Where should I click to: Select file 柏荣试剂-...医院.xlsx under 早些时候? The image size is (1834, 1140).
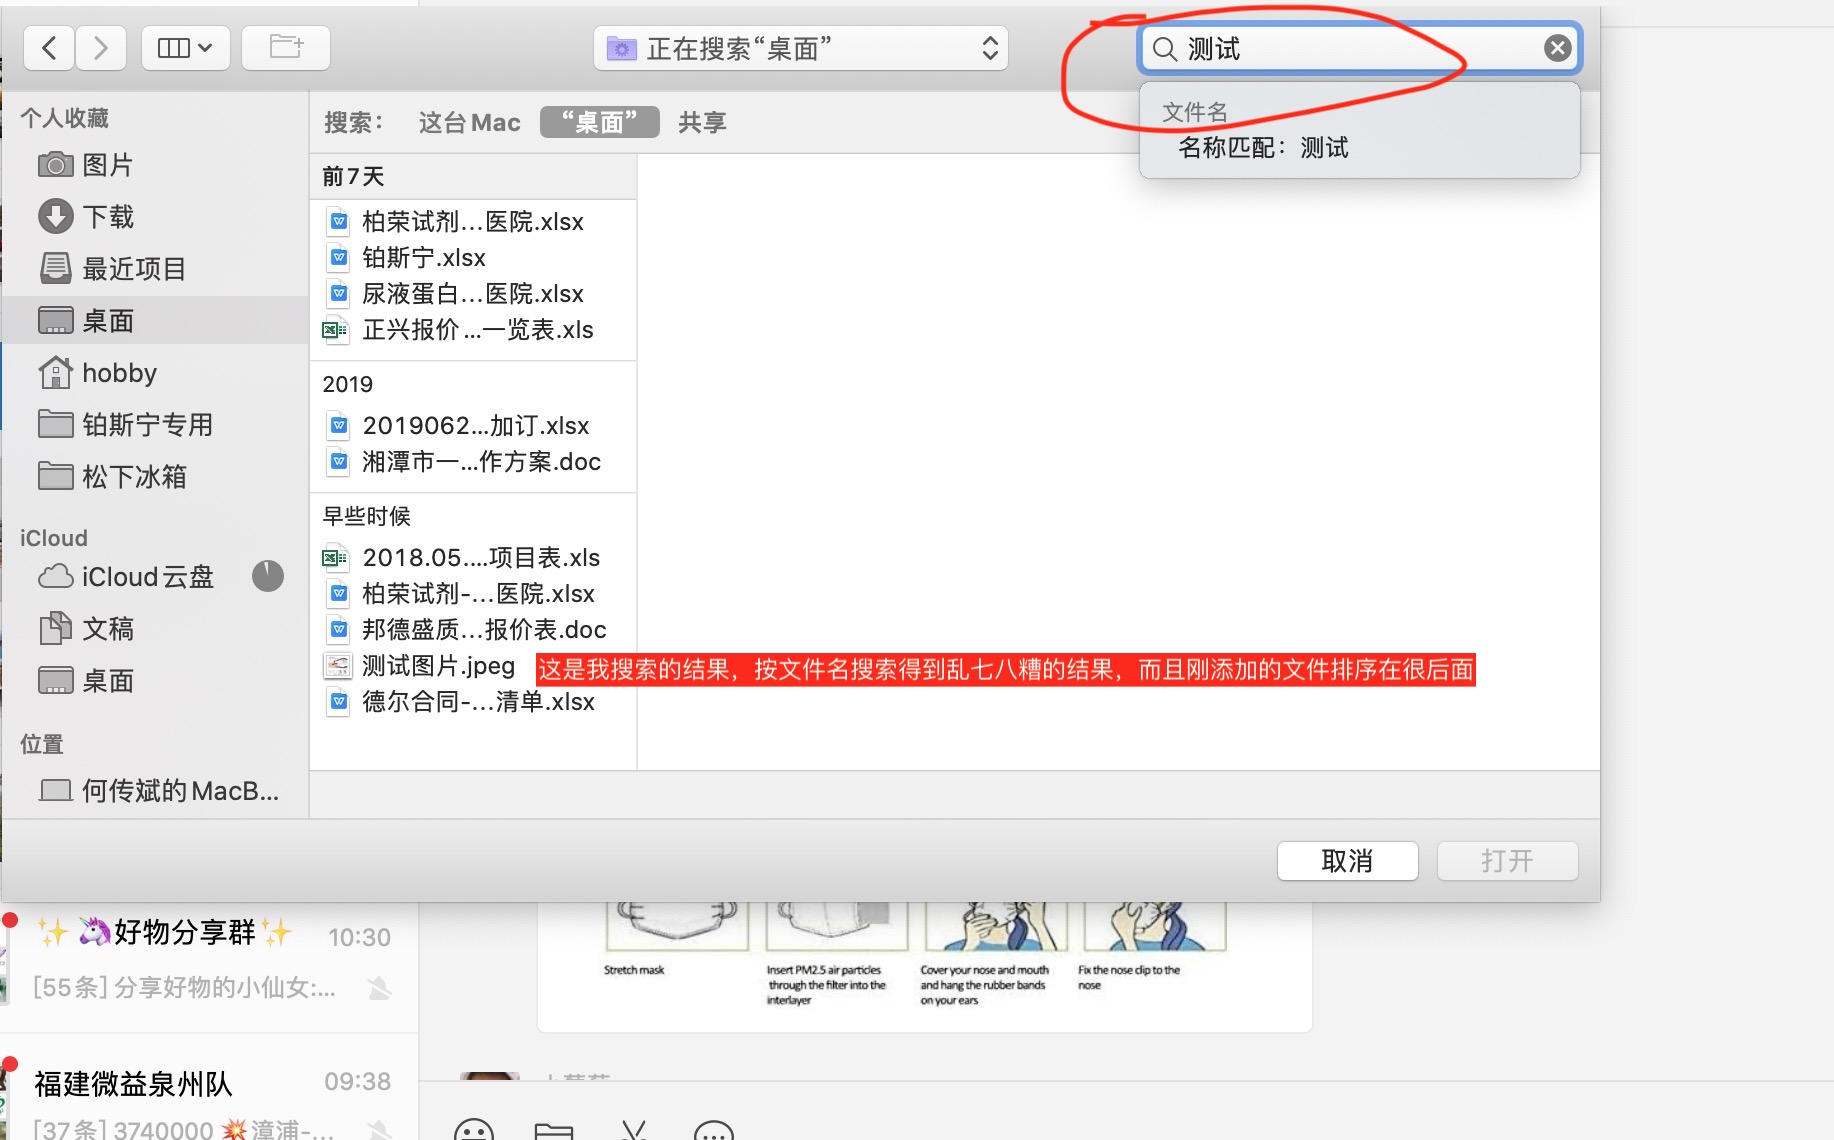473,594
